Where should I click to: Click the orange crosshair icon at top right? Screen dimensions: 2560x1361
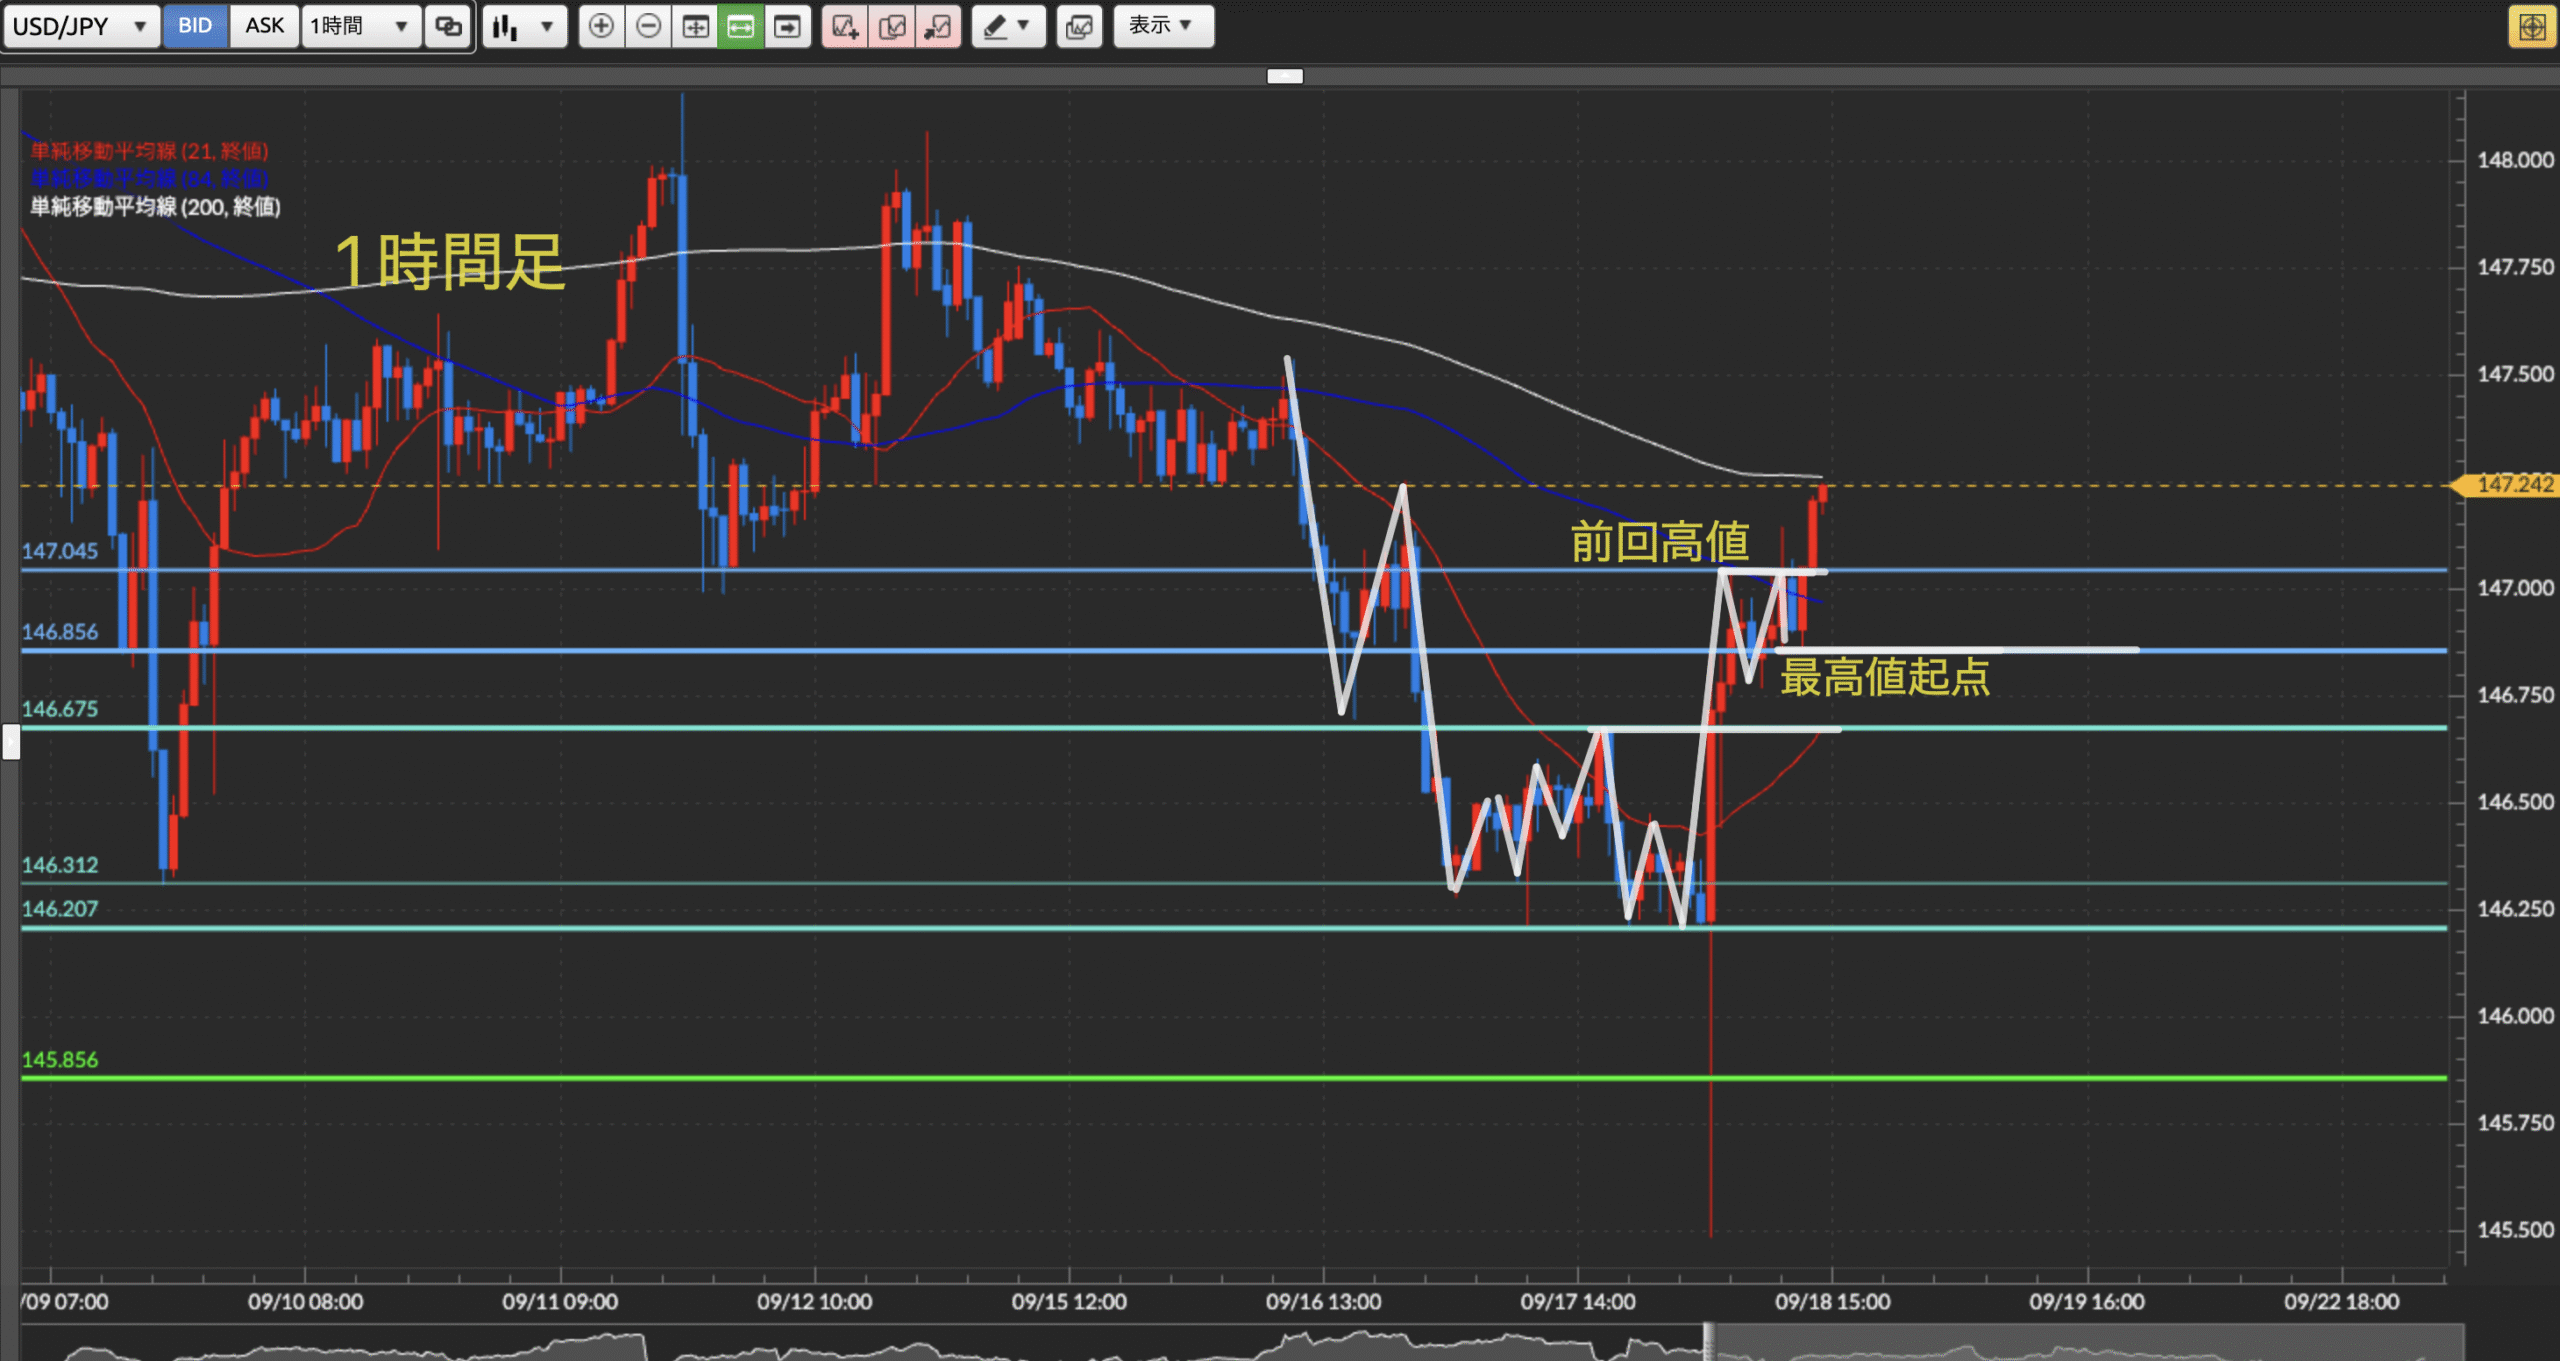[2532, 26]
